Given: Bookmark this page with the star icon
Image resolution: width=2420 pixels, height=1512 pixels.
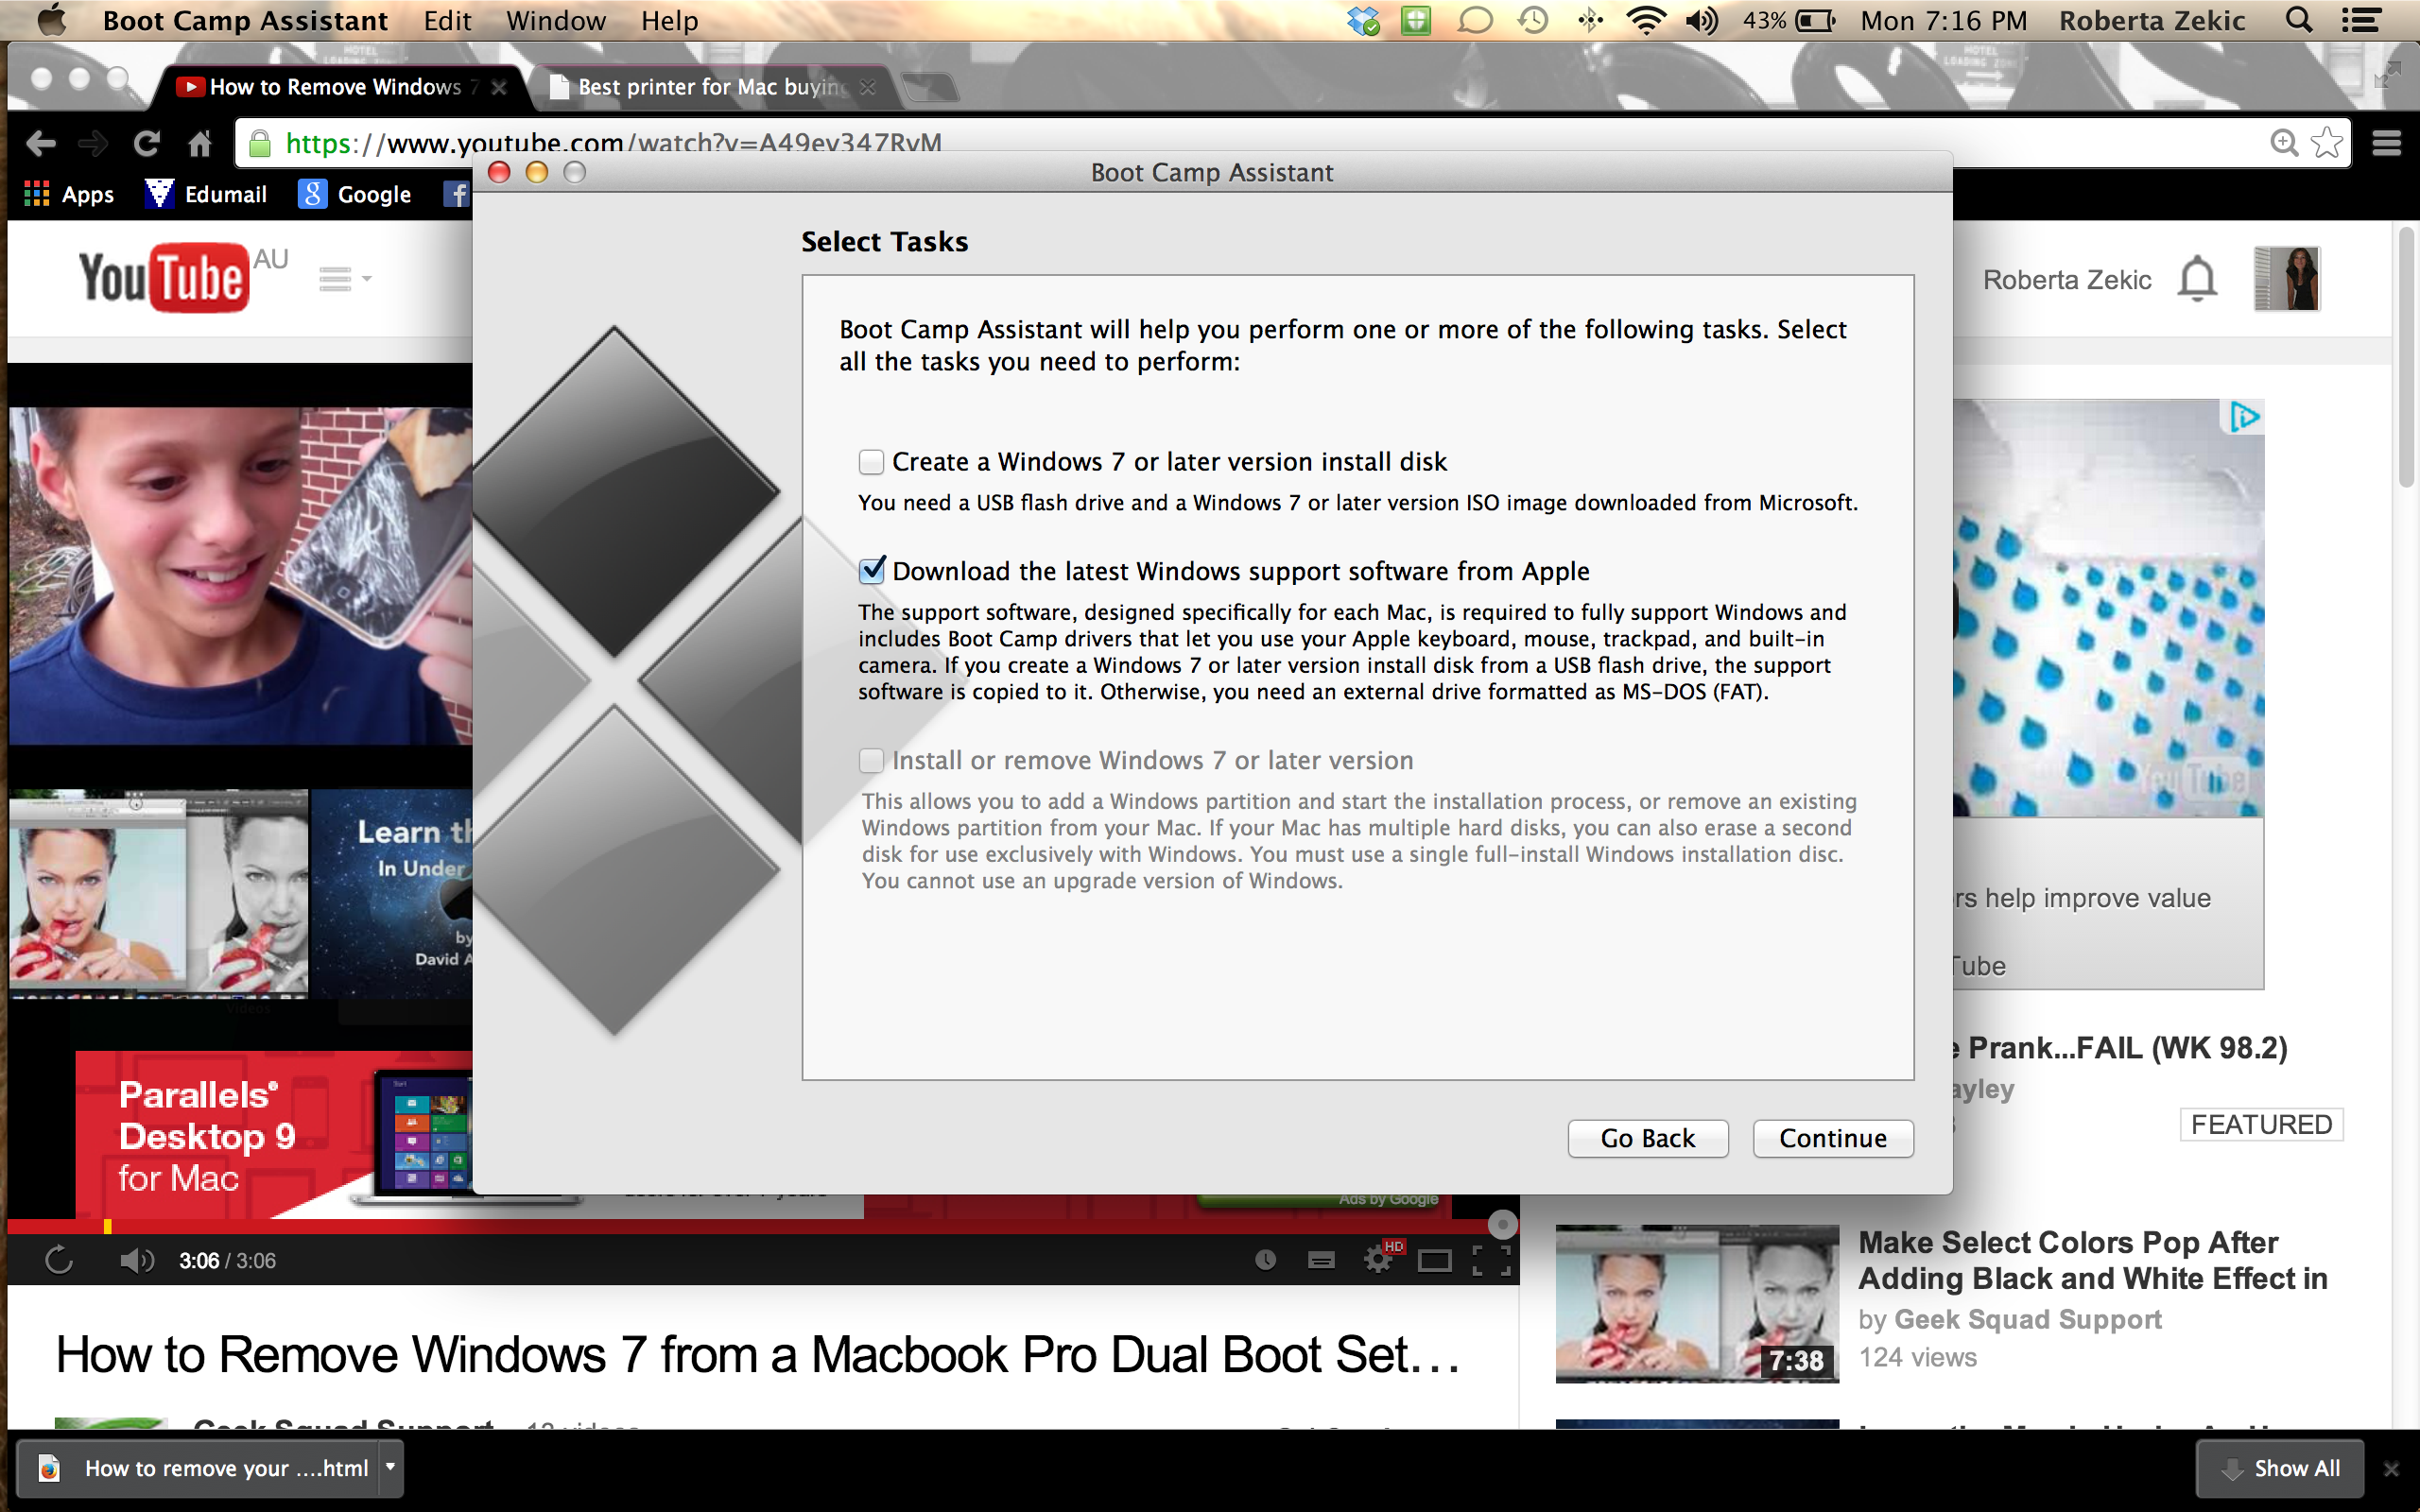Looking at the screenshot, I should (x=2328, y=143).
